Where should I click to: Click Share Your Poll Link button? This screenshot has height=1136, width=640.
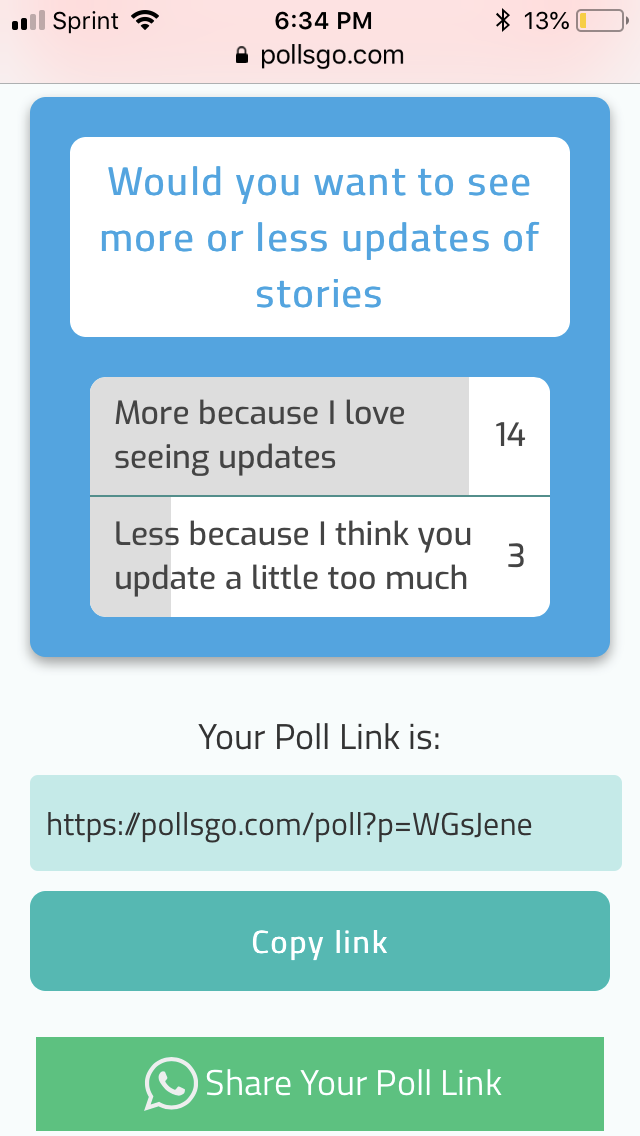(320, 1084)
